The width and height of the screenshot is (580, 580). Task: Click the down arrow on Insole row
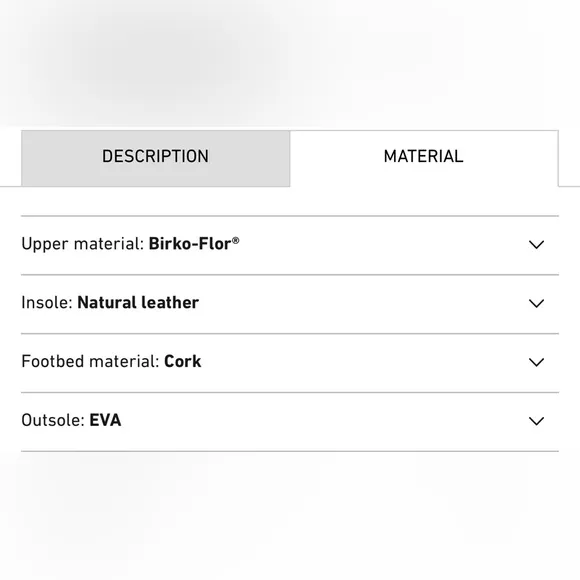[x=536, y=303]
